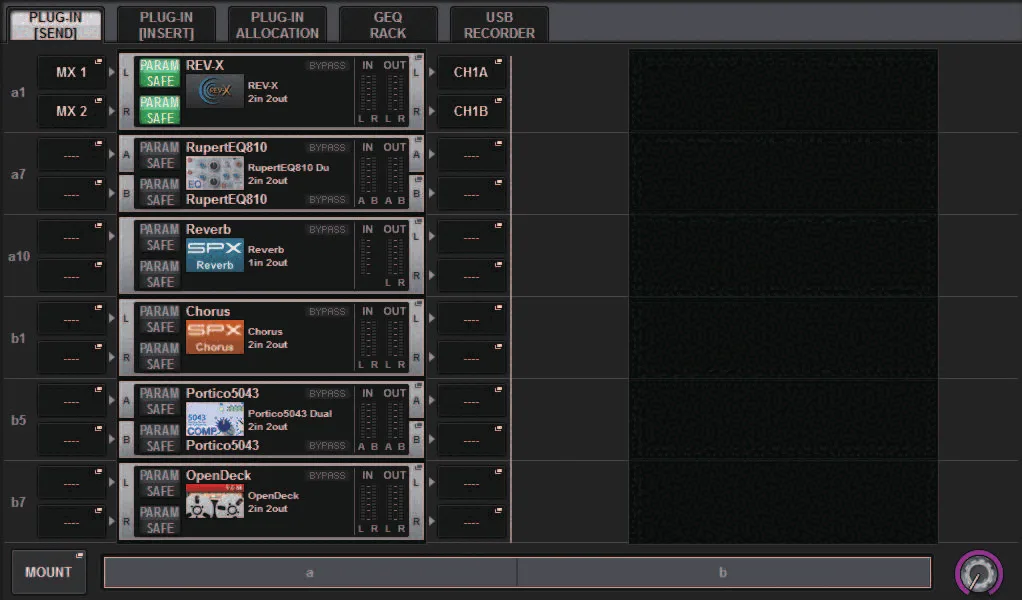
Task: Bypass Portico5043 channel B
Action: point(327,446)
